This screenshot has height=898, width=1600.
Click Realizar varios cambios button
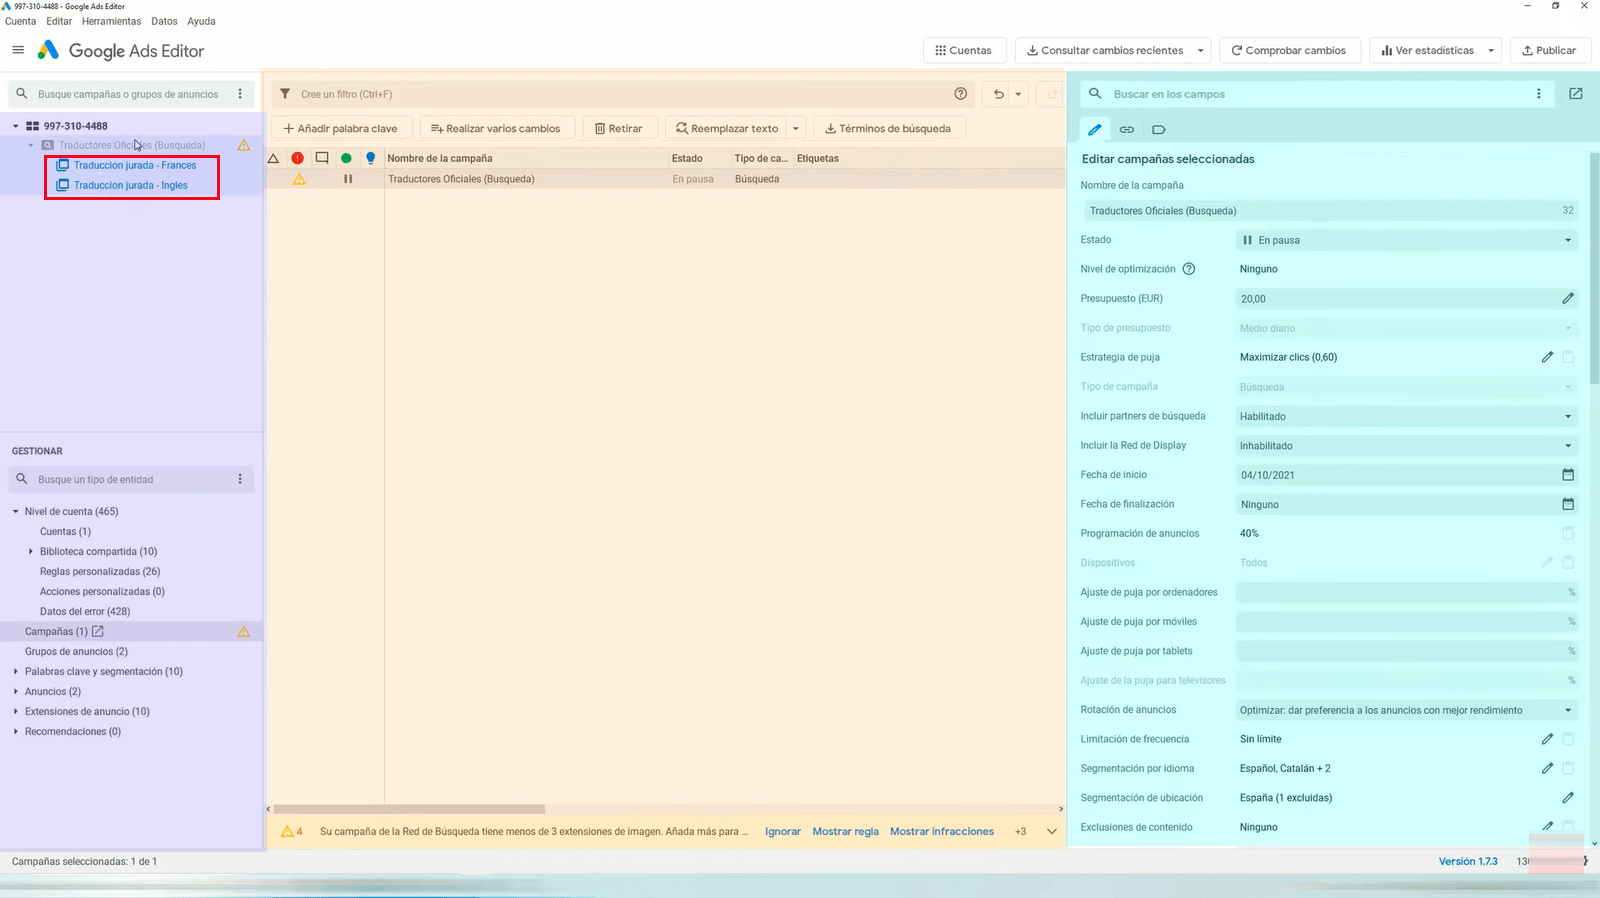click(497, 128)
